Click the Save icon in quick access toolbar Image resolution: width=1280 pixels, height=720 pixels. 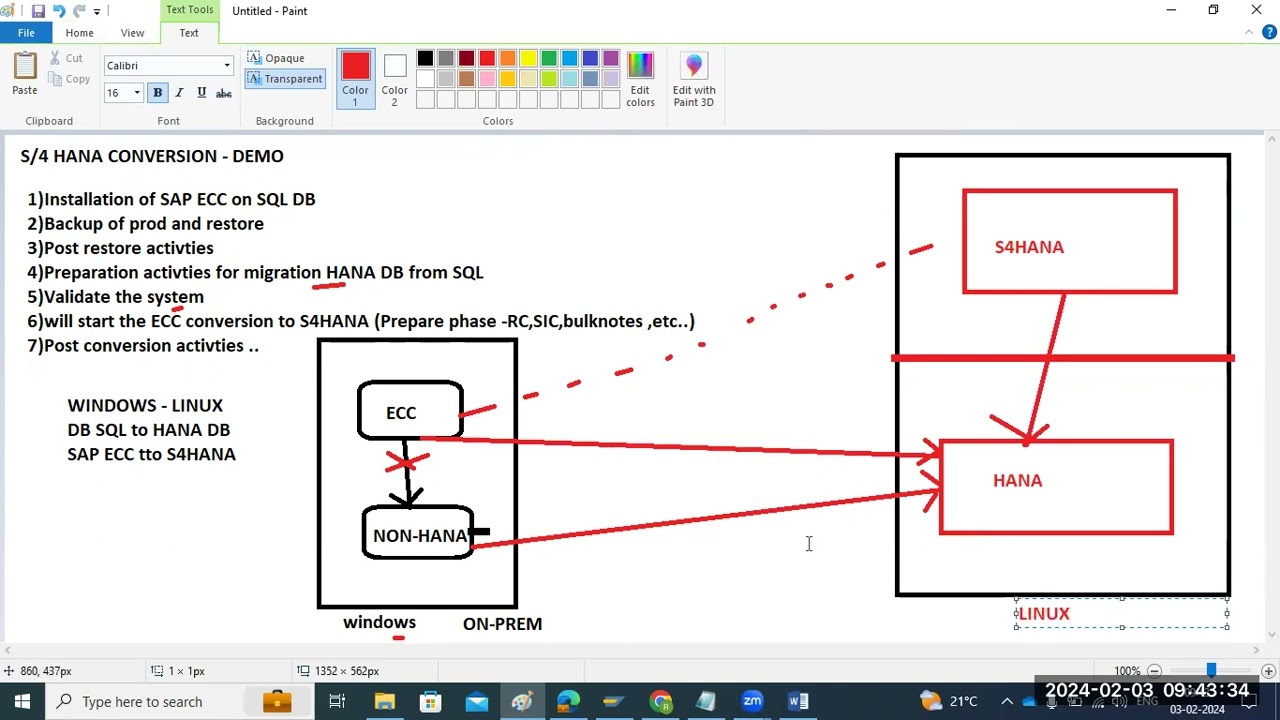pyautogui.click(x=38, y=11)
